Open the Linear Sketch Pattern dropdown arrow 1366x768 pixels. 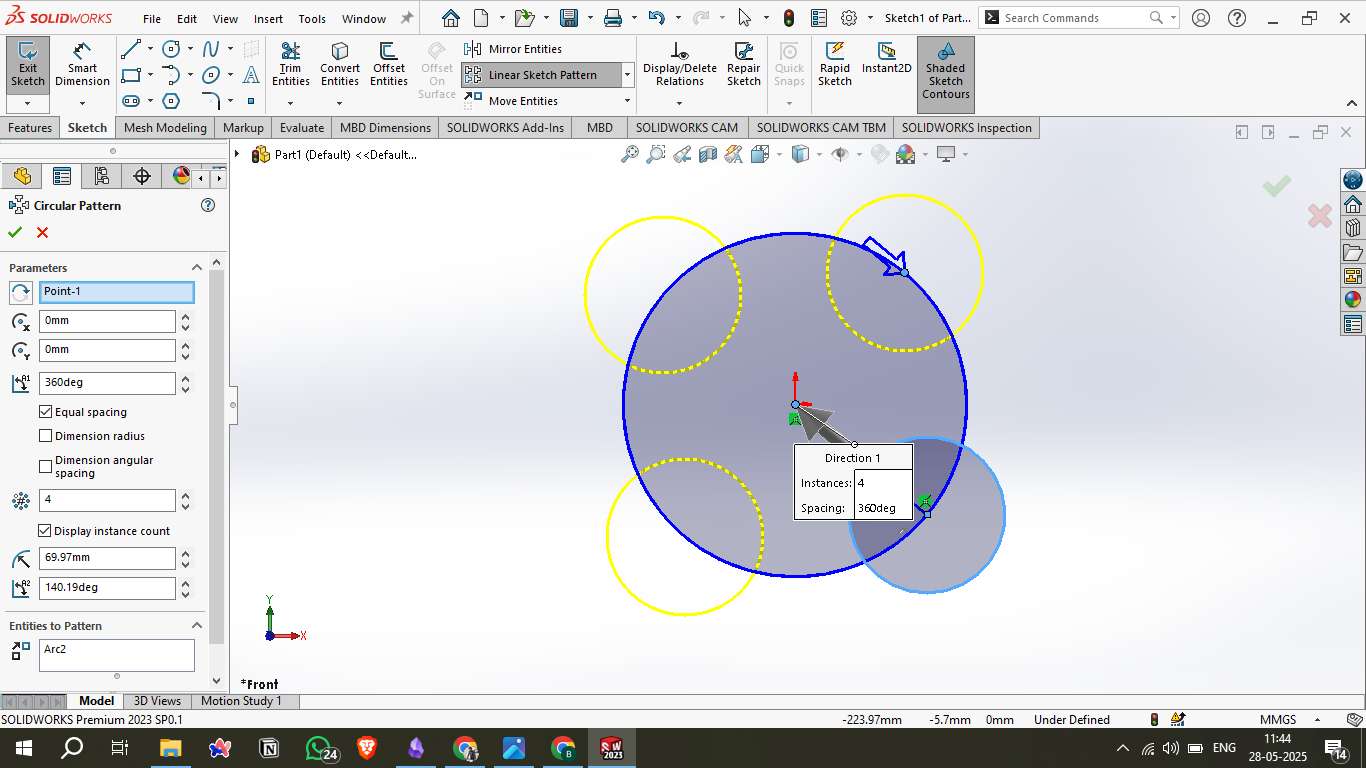(x=628, y=75)
